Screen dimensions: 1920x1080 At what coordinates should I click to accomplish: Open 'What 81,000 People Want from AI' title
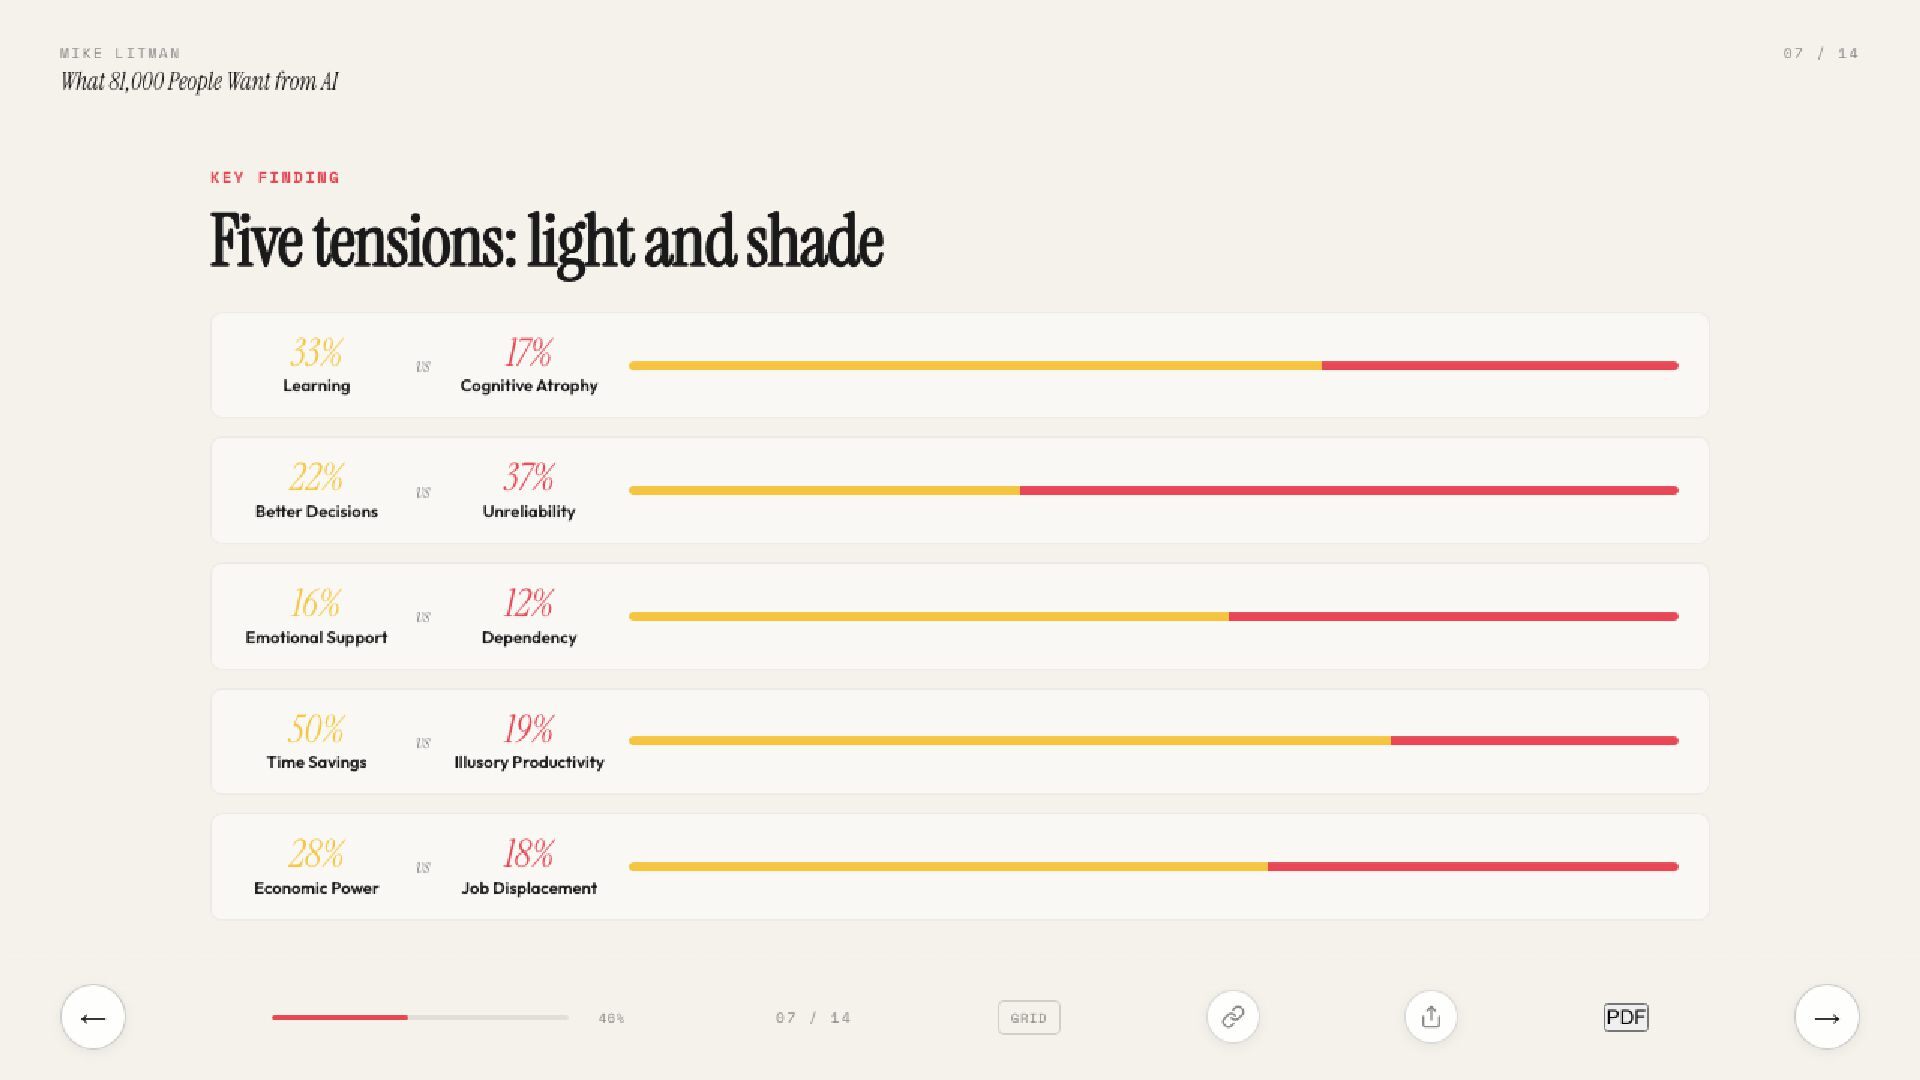tap(199, 82)
